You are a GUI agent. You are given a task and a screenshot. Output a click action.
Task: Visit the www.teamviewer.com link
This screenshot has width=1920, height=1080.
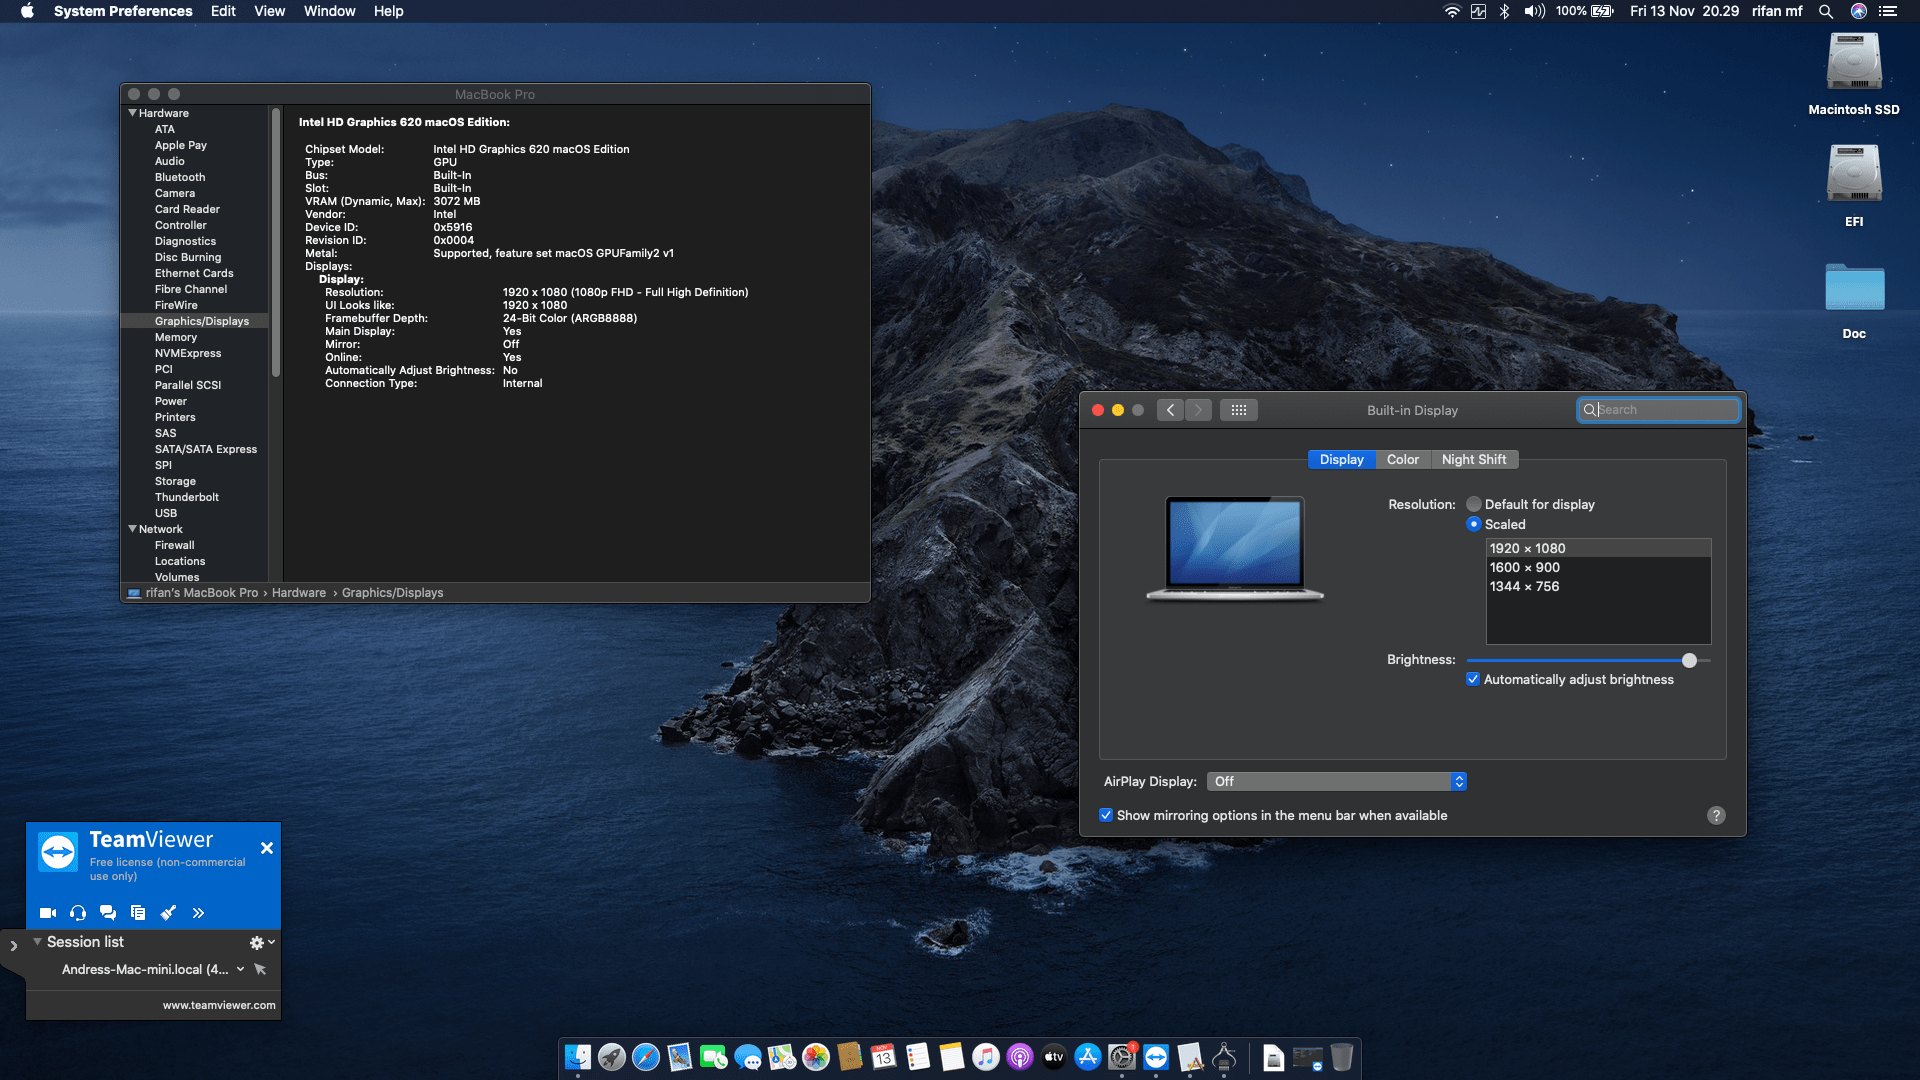(219, 1005)
